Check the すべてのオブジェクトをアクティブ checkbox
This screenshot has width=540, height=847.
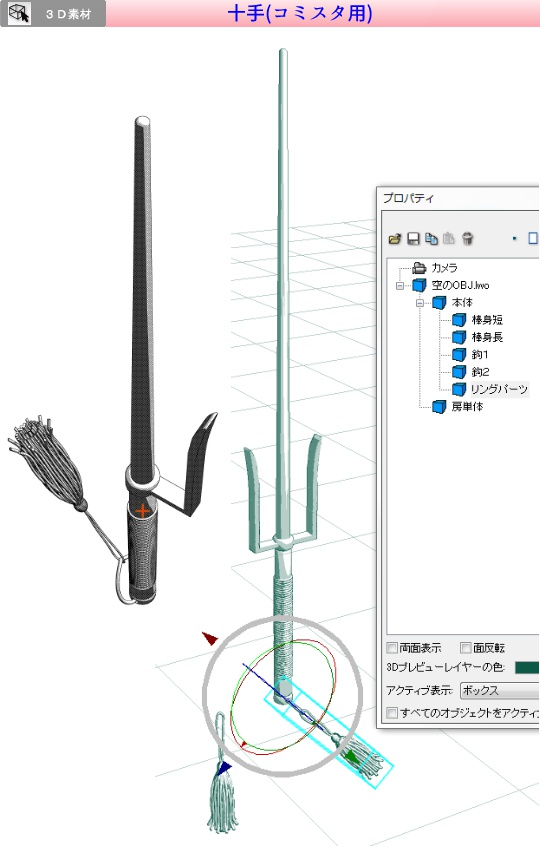pos(392,713)
